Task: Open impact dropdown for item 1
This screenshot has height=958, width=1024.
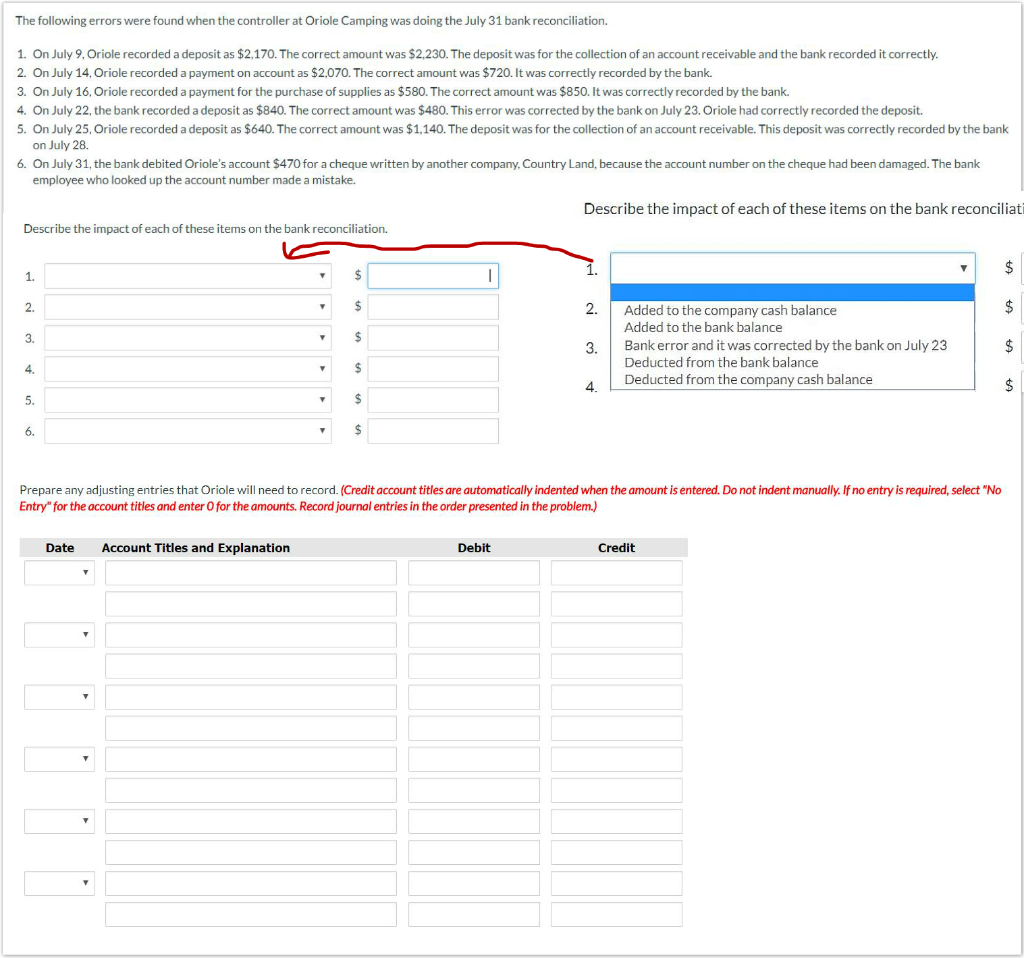Action: (187, 276)
